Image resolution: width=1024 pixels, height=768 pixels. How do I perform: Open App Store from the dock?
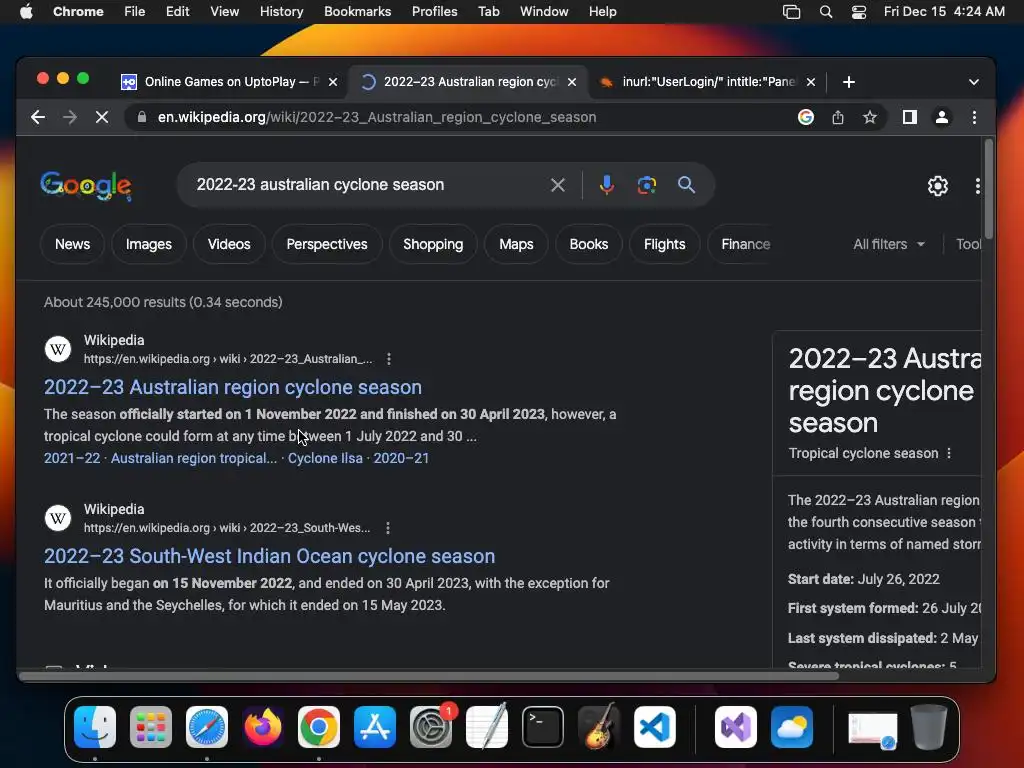[x=375, y=727]
